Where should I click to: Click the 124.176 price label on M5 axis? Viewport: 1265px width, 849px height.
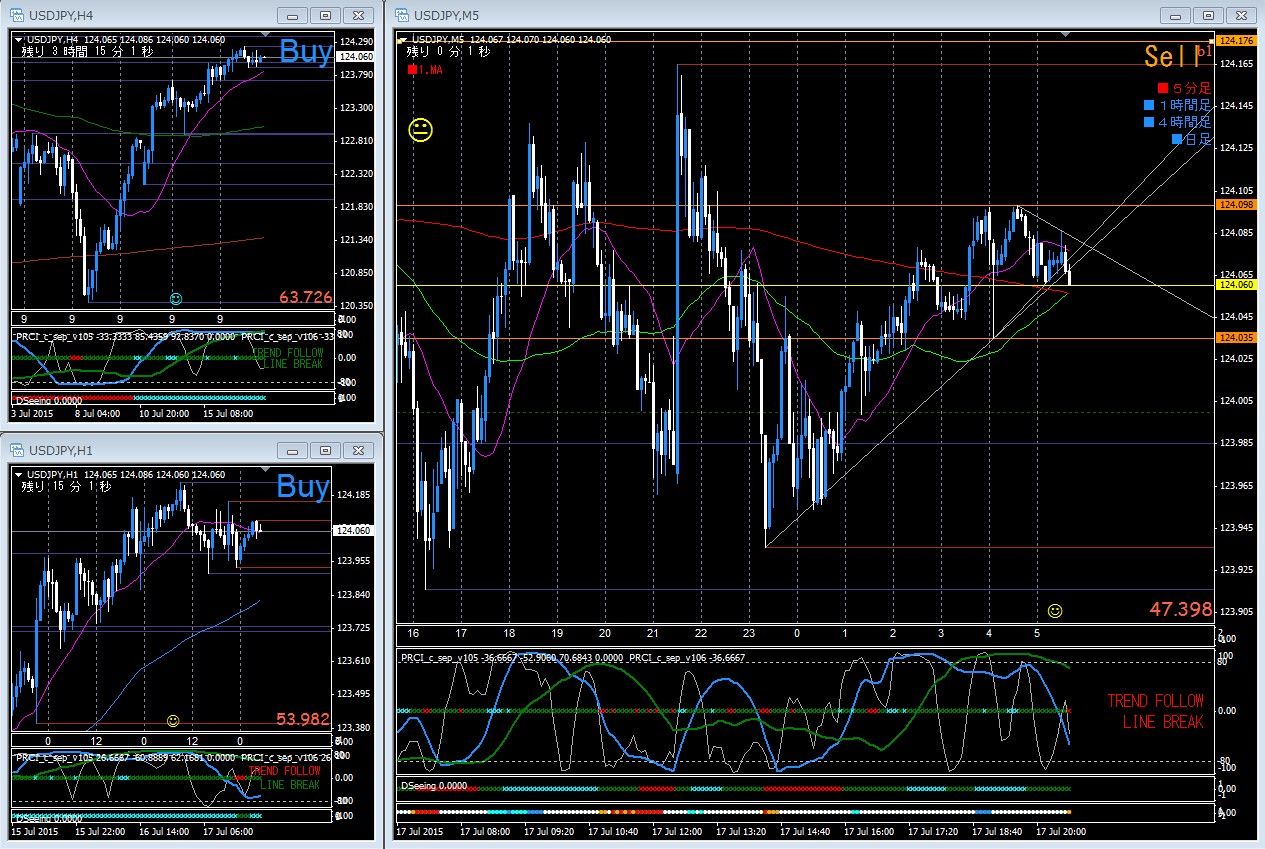pyautogui.click(x=1235, y=41)
